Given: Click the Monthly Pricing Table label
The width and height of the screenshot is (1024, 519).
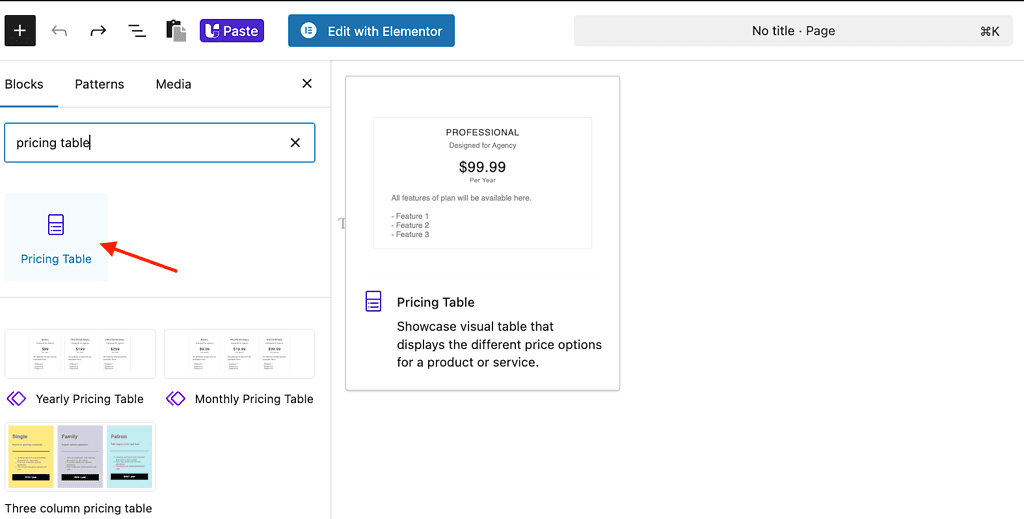Looking at the screenshot, I should pos(254,399).
